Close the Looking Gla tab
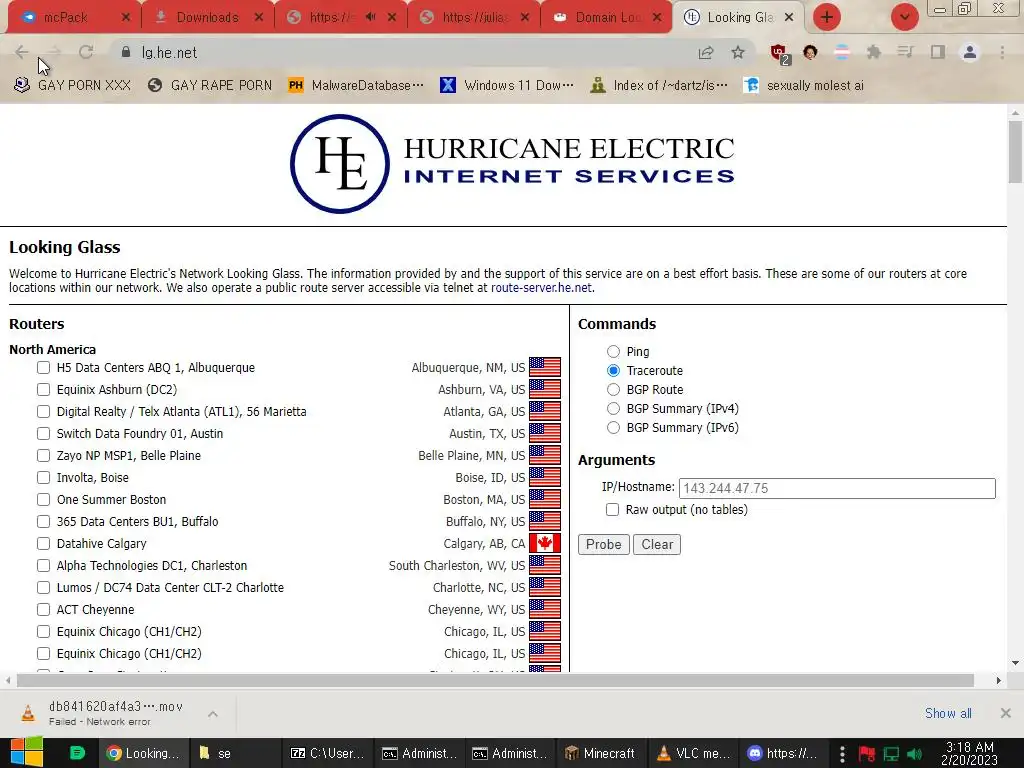The width and height of the screenshot is (1024, 768). [789, 17]
